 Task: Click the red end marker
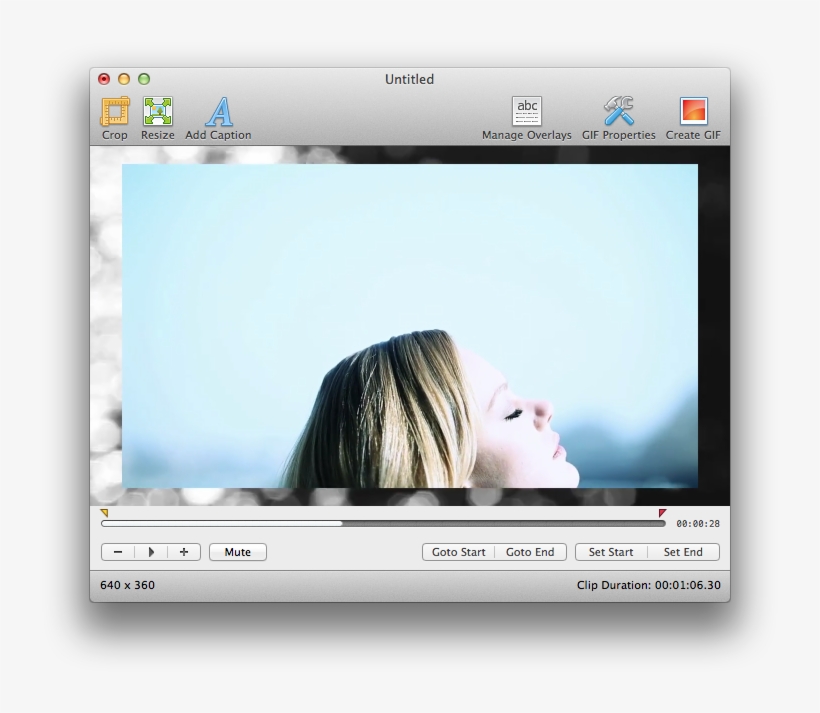click(x=662, y=512)
